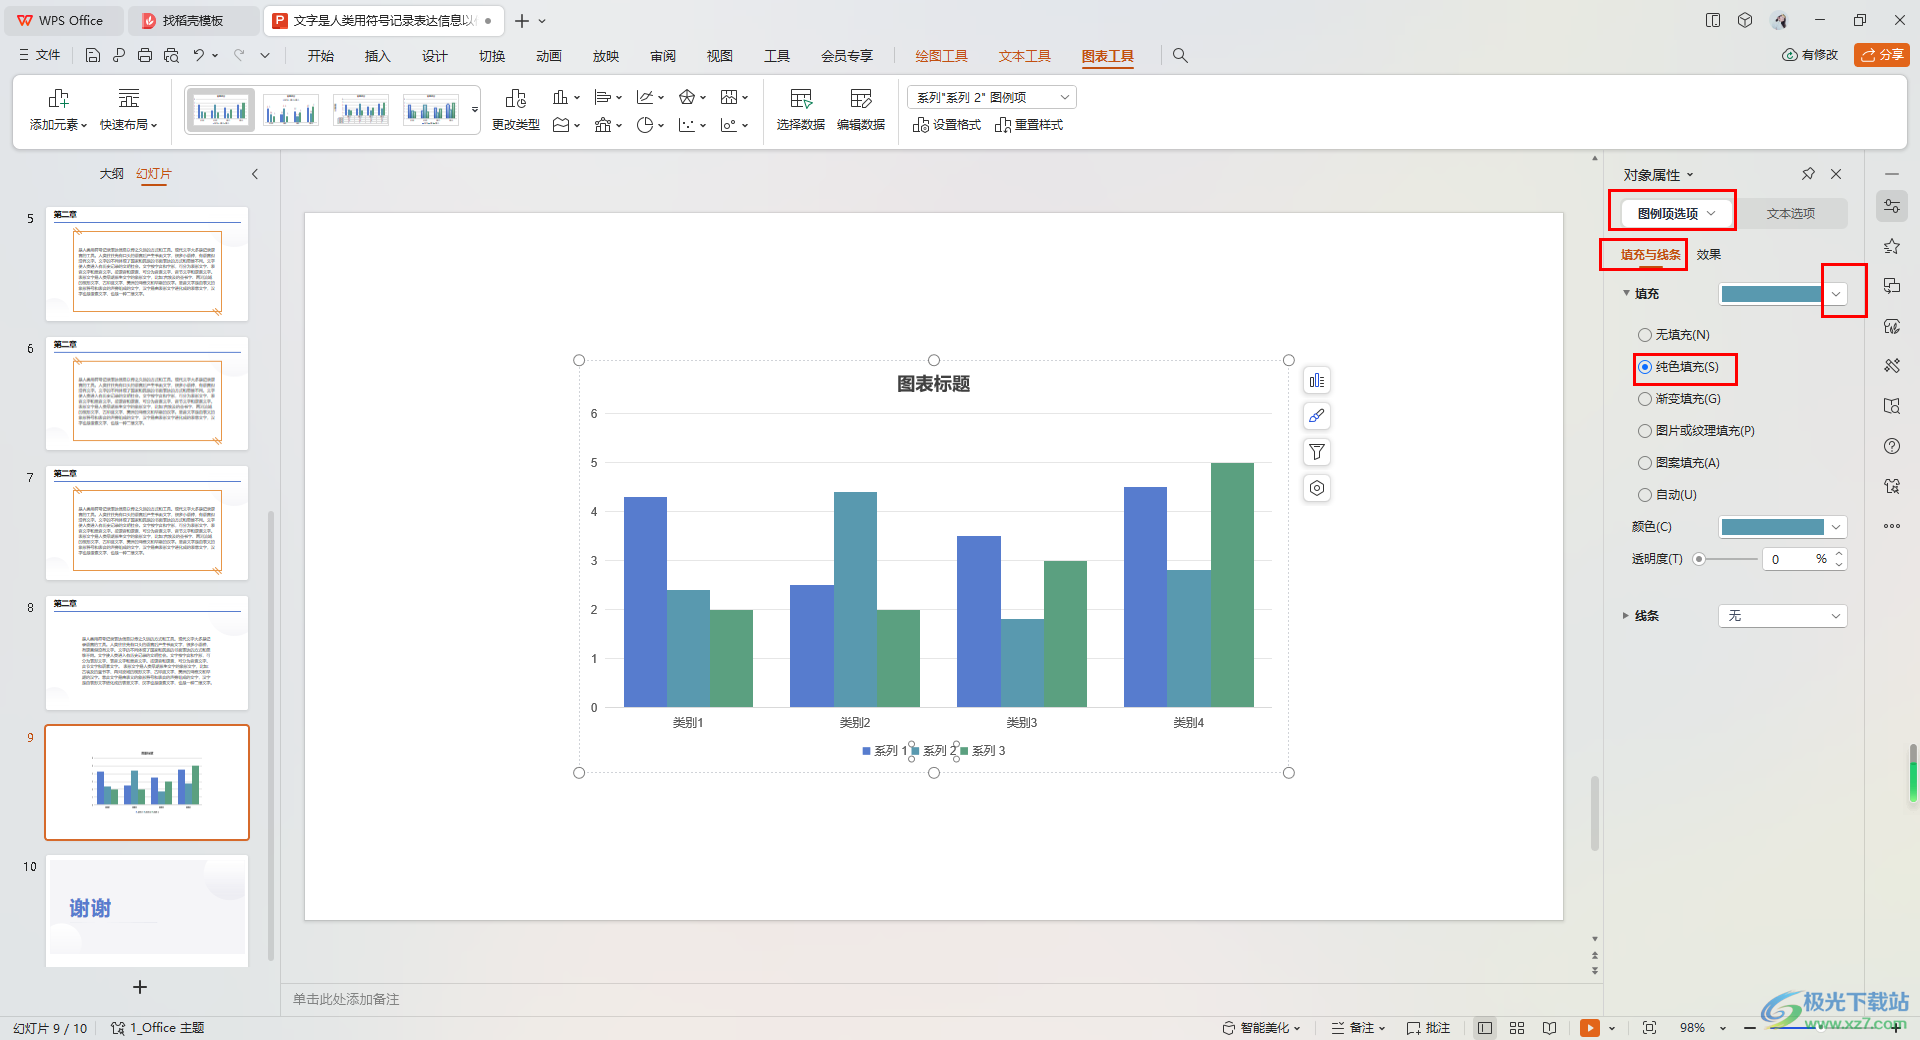
Task: Switch to Outline tab in slide panel
Action: (x=111, y=174)
